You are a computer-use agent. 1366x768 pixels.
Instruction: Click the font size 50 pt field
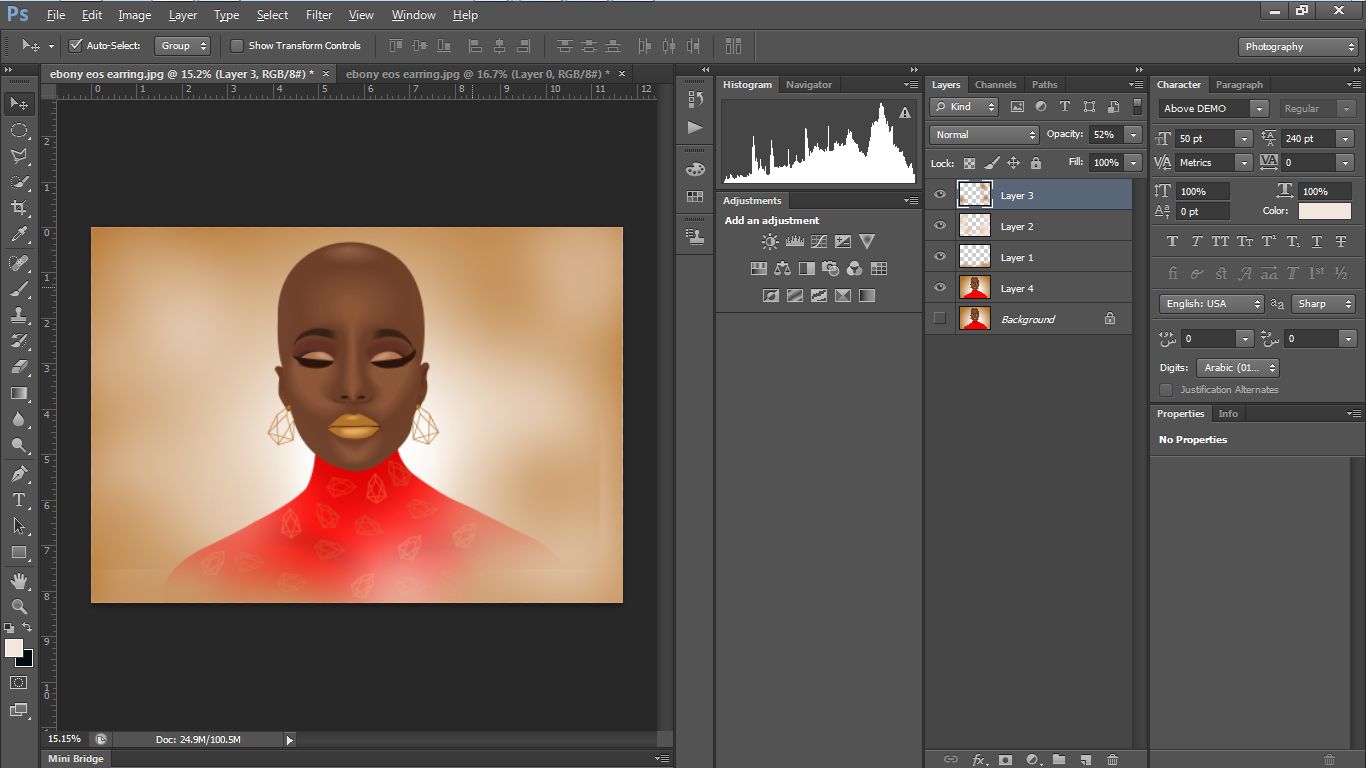(1207, 139)
